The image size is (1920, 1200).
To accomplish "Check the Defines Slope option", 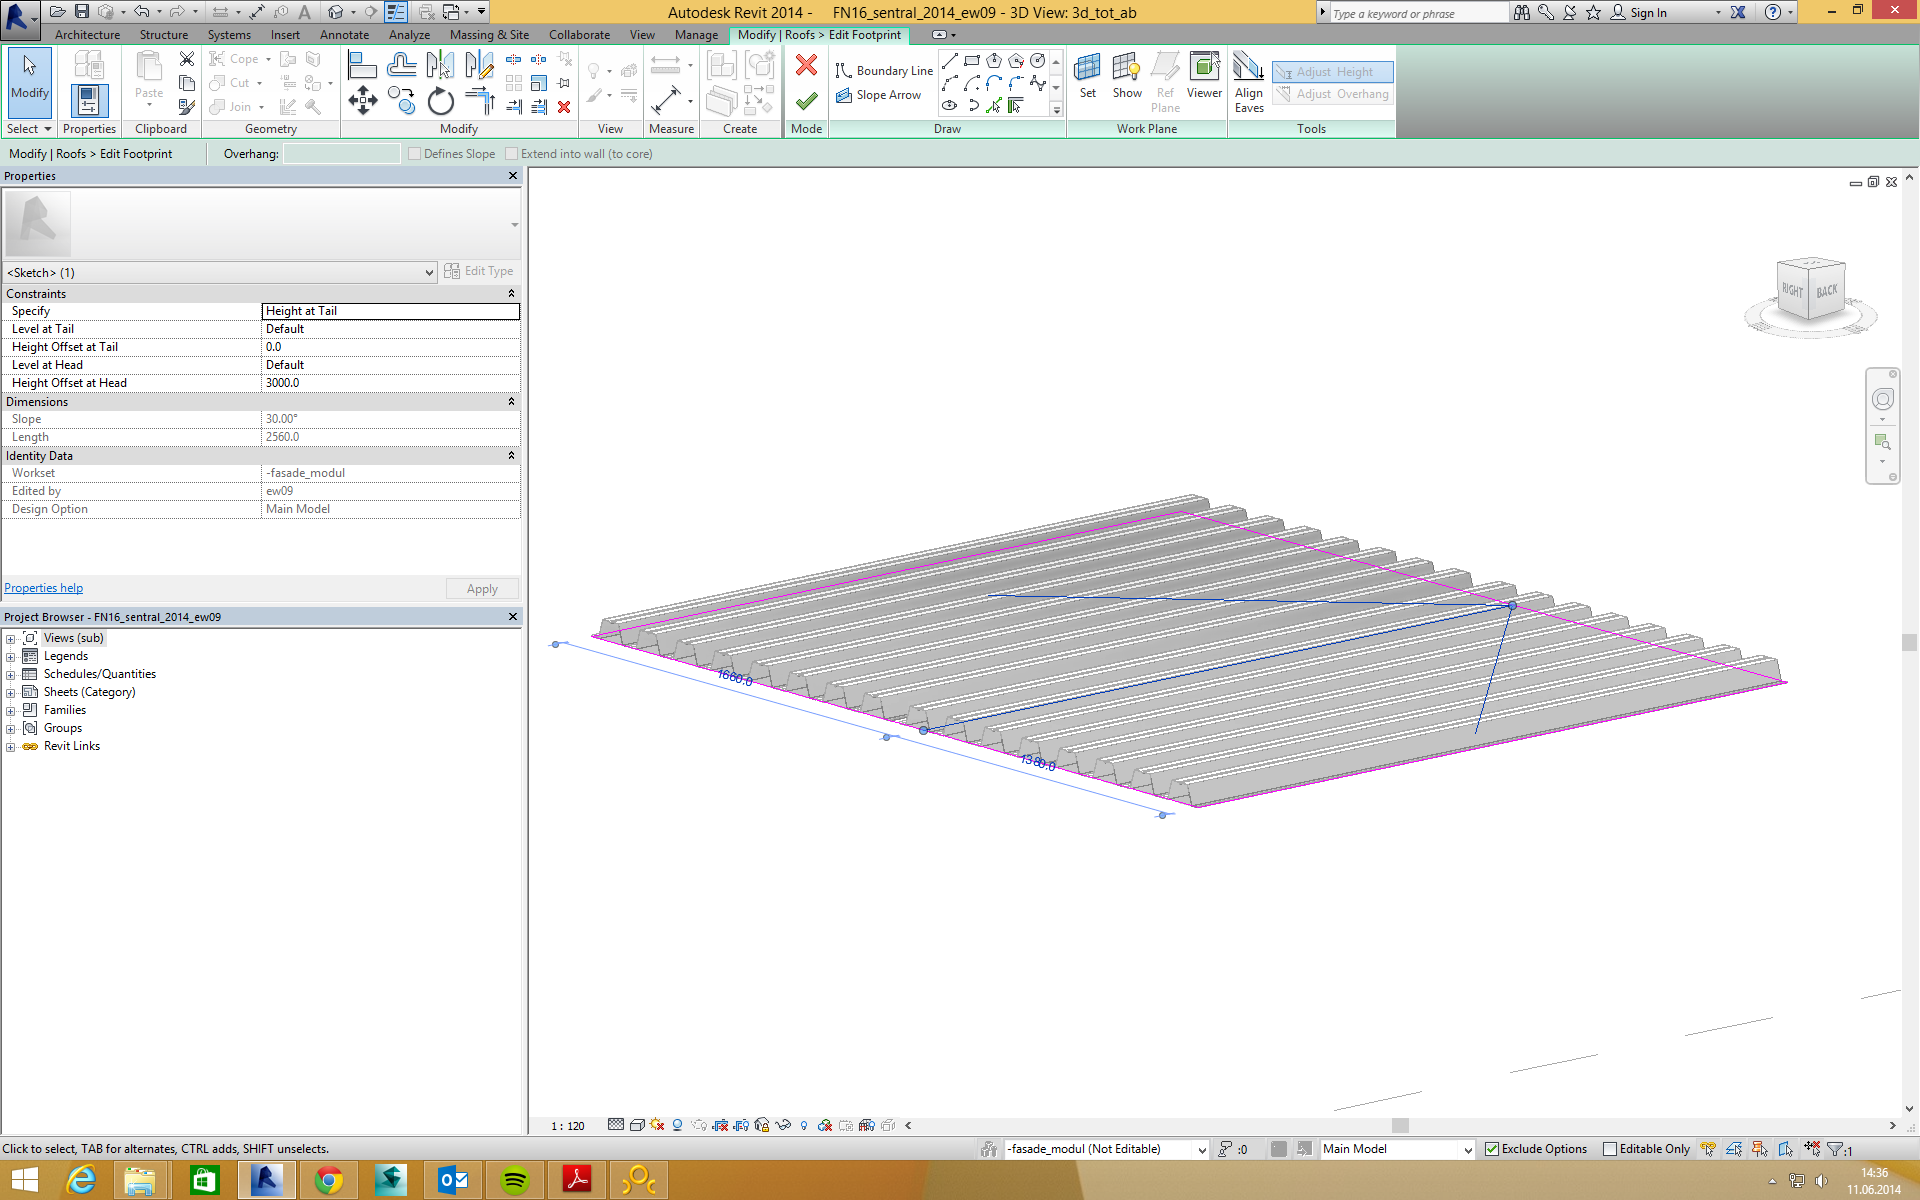I will click(x=415, y=154).
